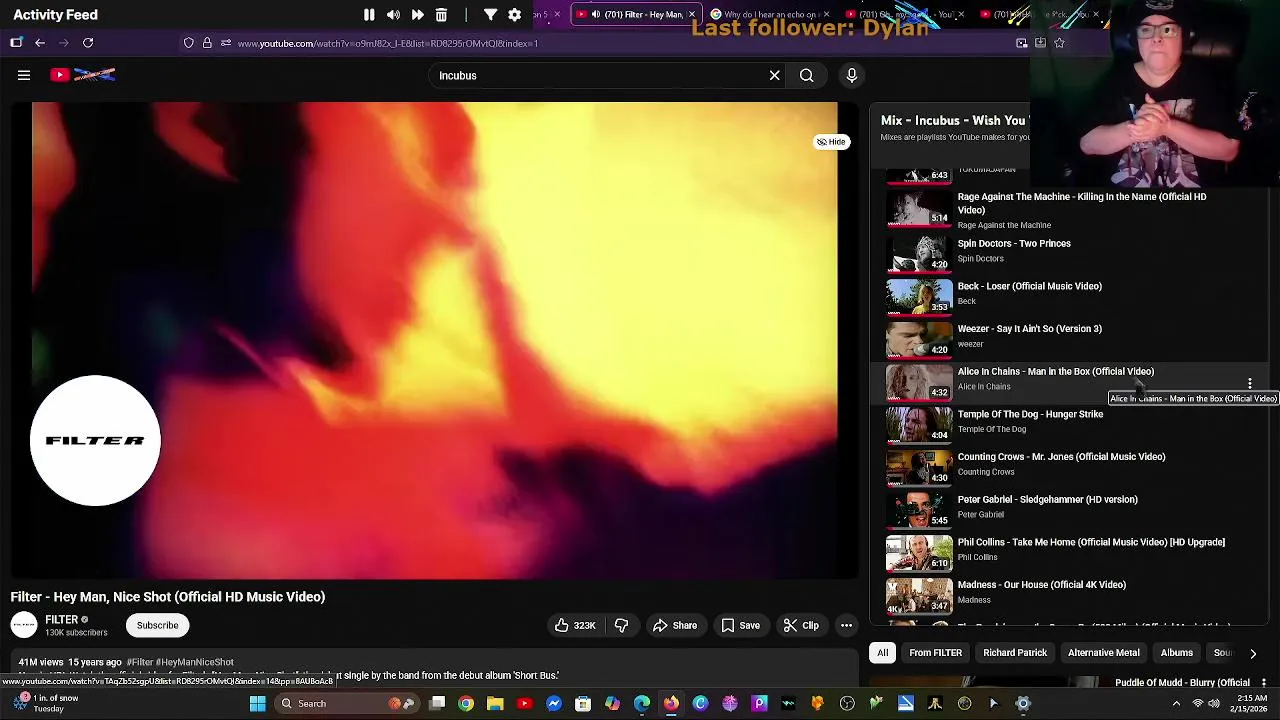Bookmark this page with star icon
The height and width of the screenshot is (720, 1280).
(x=1059, y=43)
